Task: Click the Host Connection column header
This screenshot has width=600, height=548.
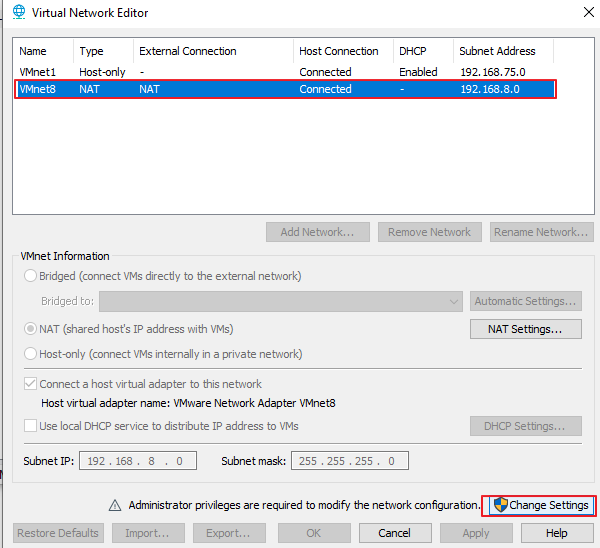Action: click(343, 51)
